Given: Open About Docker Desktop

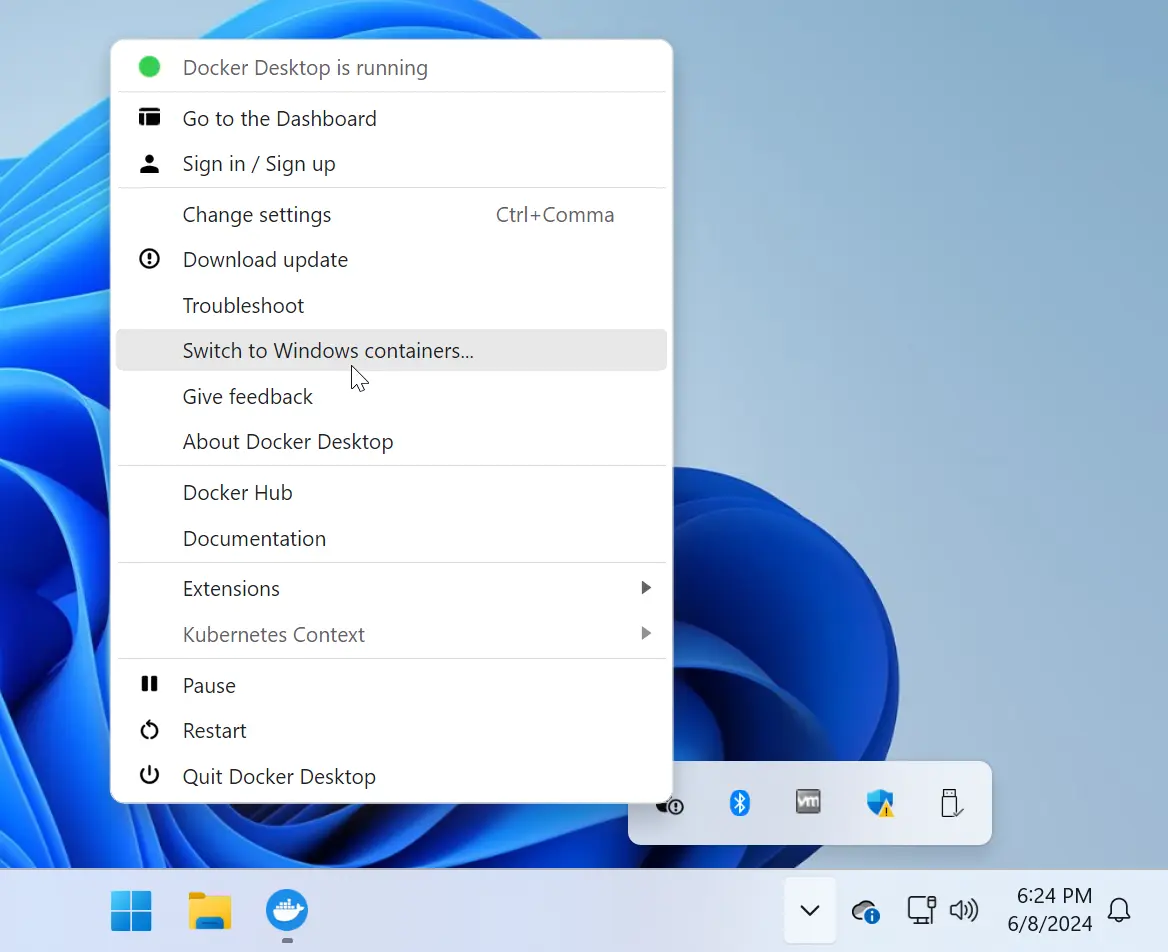Looking at the screenshot, I should pos(391,441).
